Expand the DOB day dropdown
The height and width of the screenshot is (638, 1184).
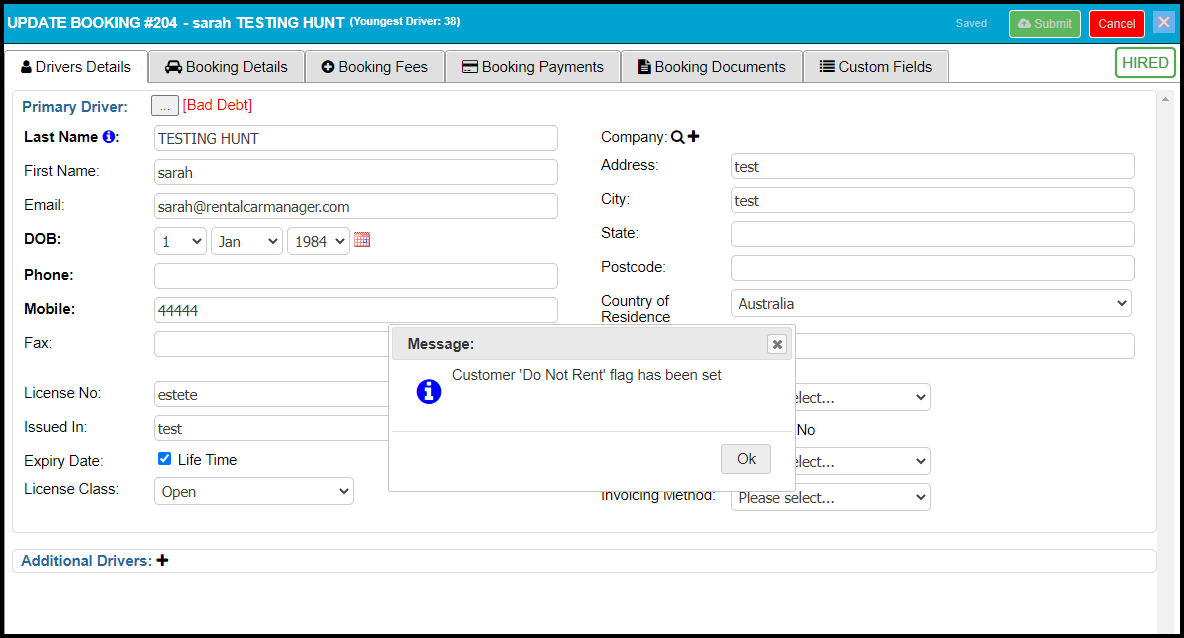pyautogui.click(x=180, y=241)
